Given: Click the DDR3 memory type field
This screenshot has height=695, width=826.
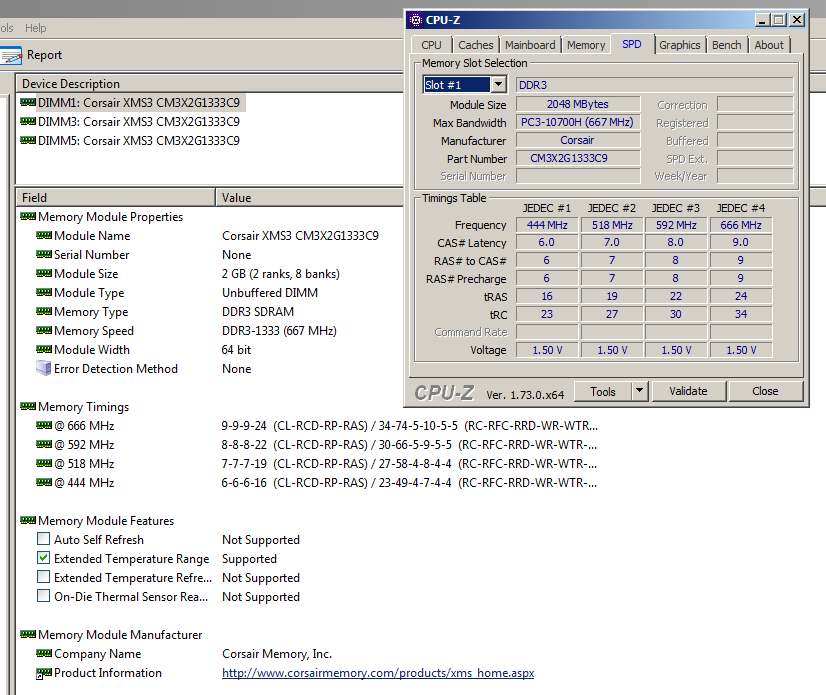Looking at the screenshot, I should 655,85.
